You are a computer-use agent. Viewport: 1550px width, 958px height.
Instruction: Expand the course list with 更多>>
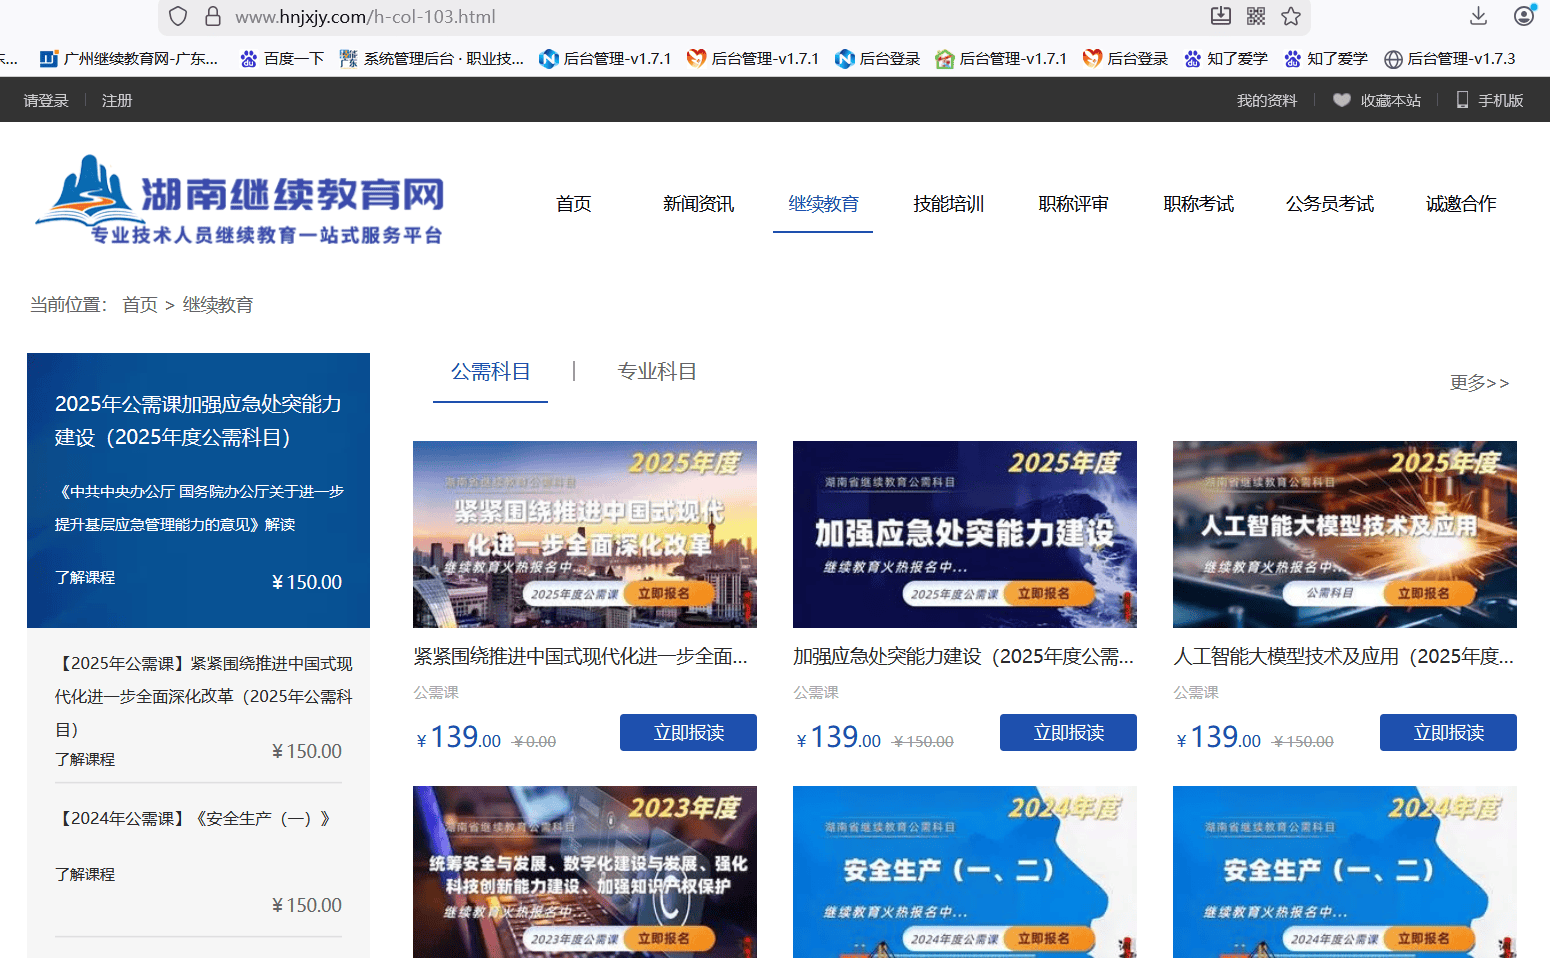1479,383
